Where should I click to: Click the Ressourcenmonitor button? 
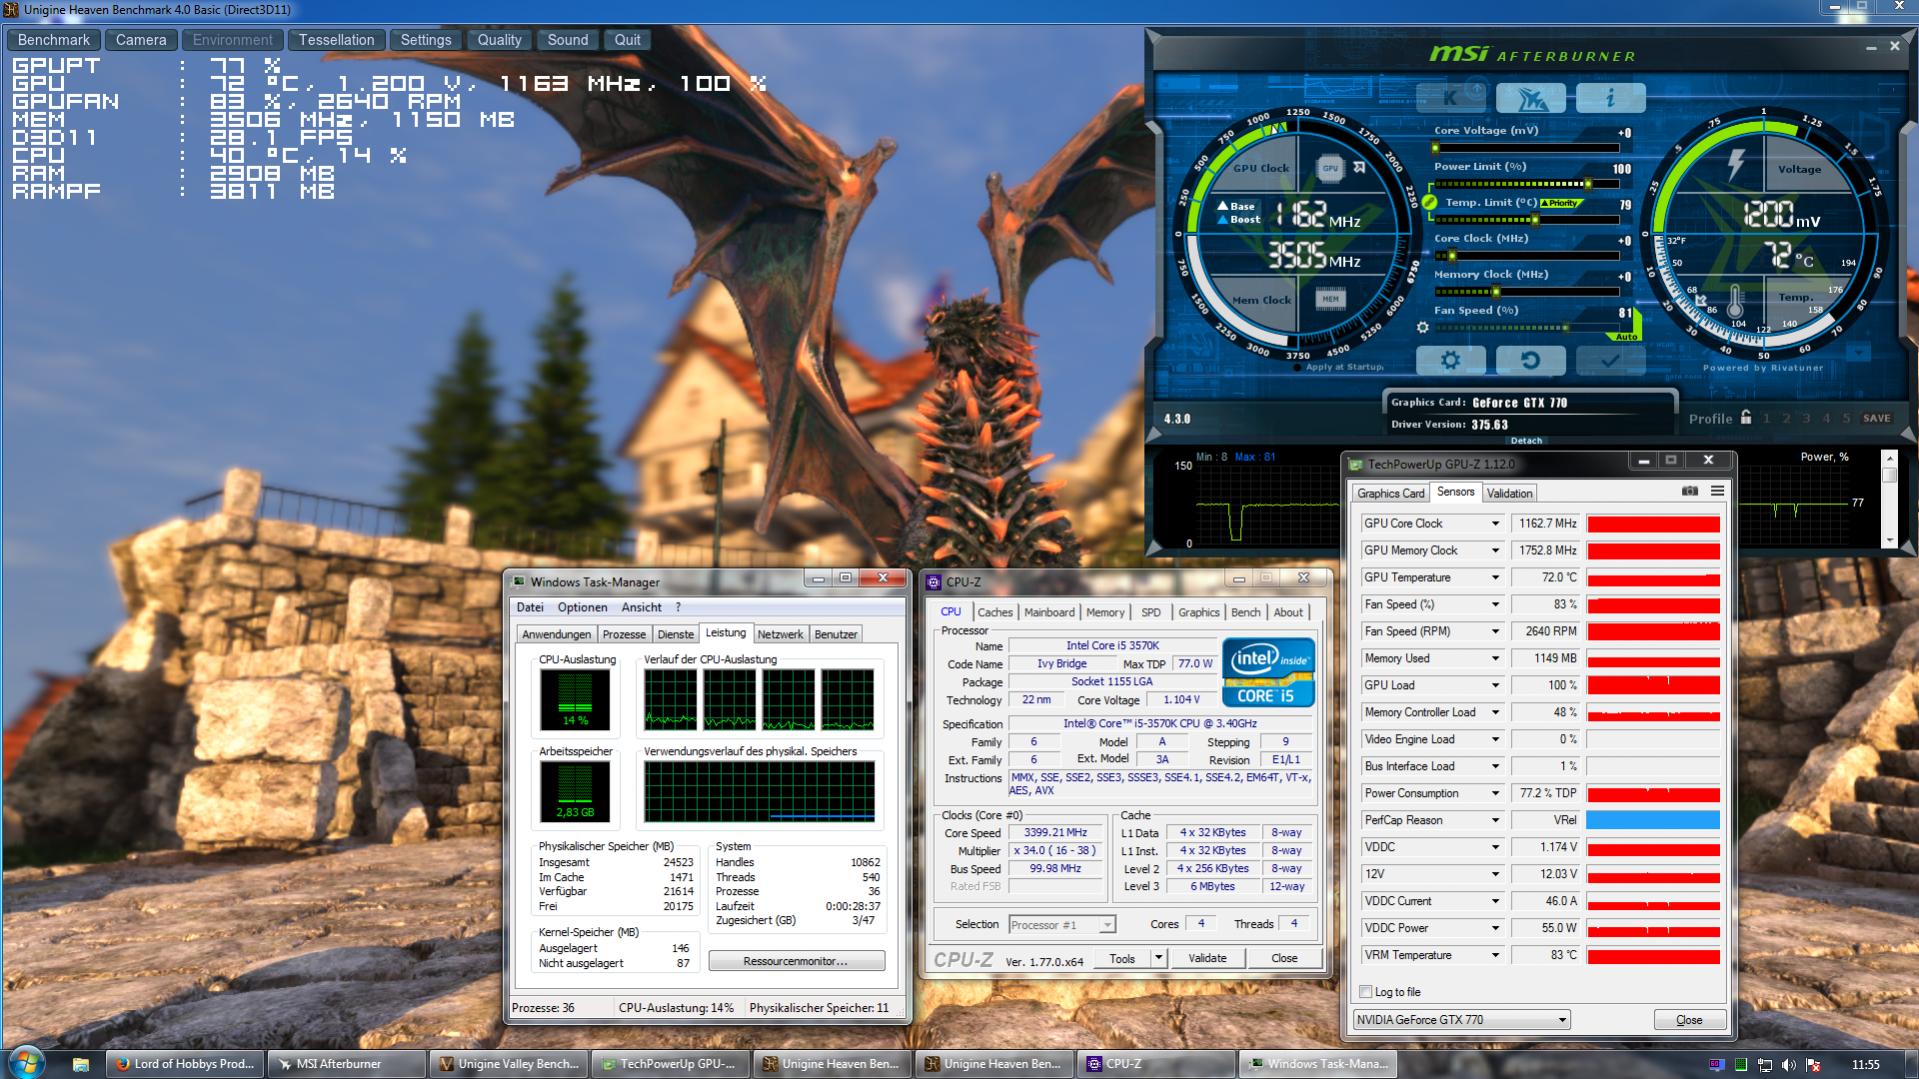[x=796, y=961]
